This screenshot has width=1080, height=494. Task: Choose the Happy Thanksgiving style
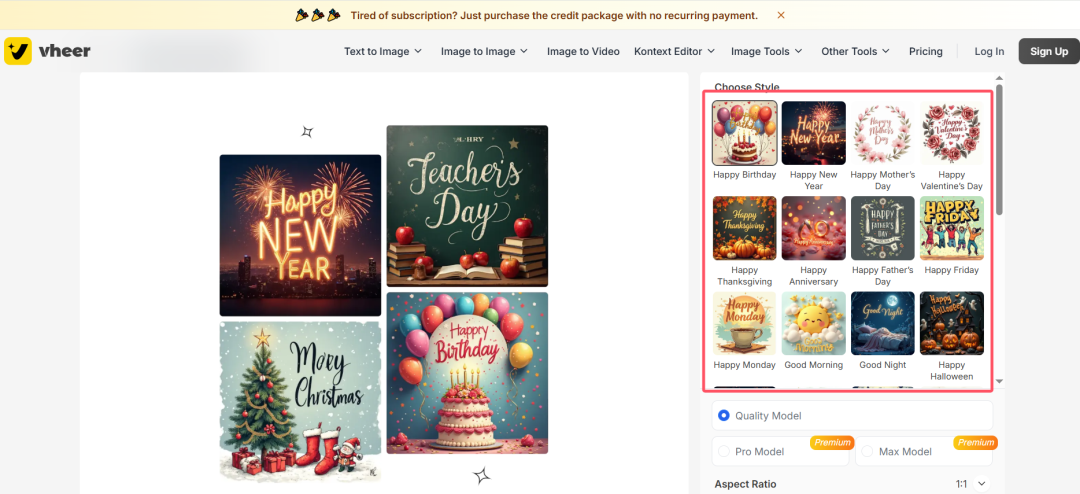pyautogui.click(x=745, y=228)
